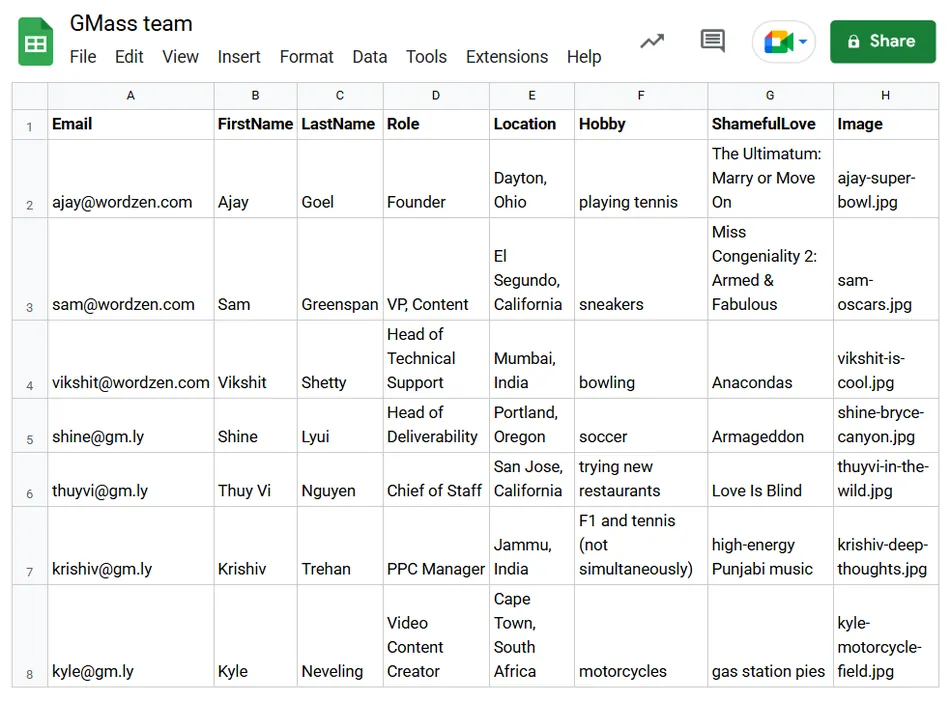Click the GMass team document title
The image size is (950, 701).
coord(131,24)
